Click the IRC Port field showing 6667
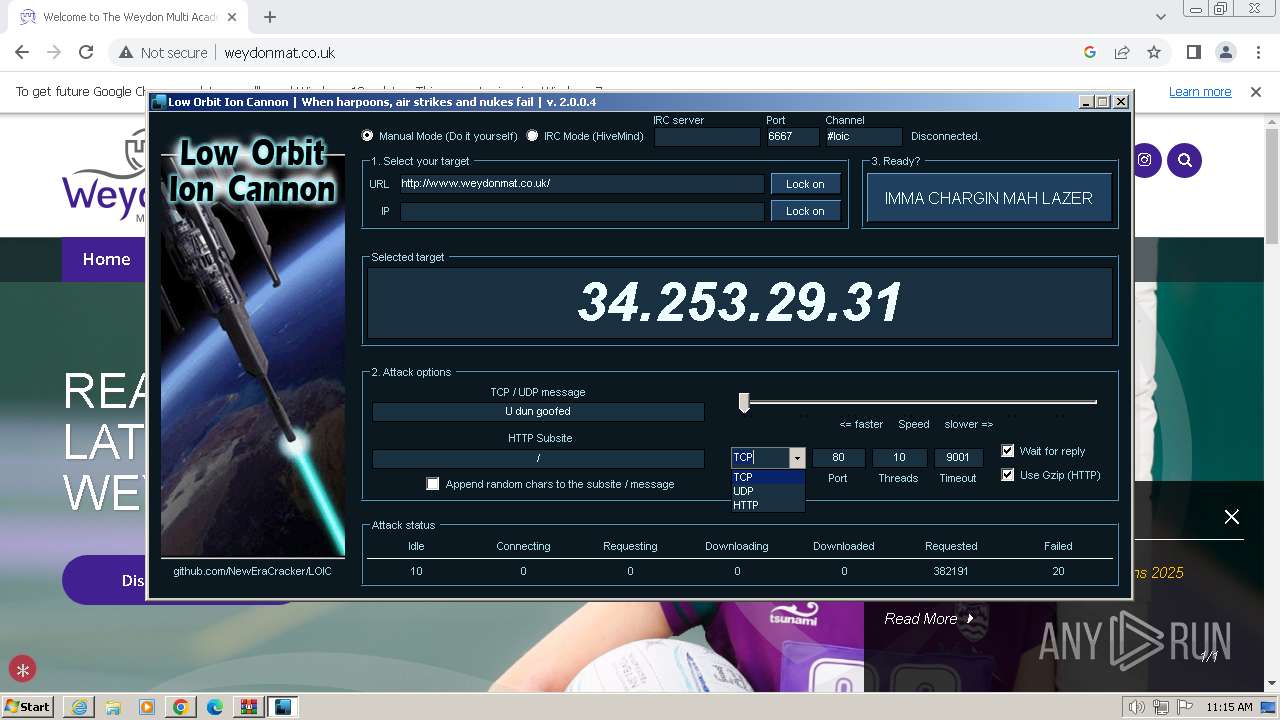Image resolution: width=1280 pixels, height=720 pixels. 792,137
